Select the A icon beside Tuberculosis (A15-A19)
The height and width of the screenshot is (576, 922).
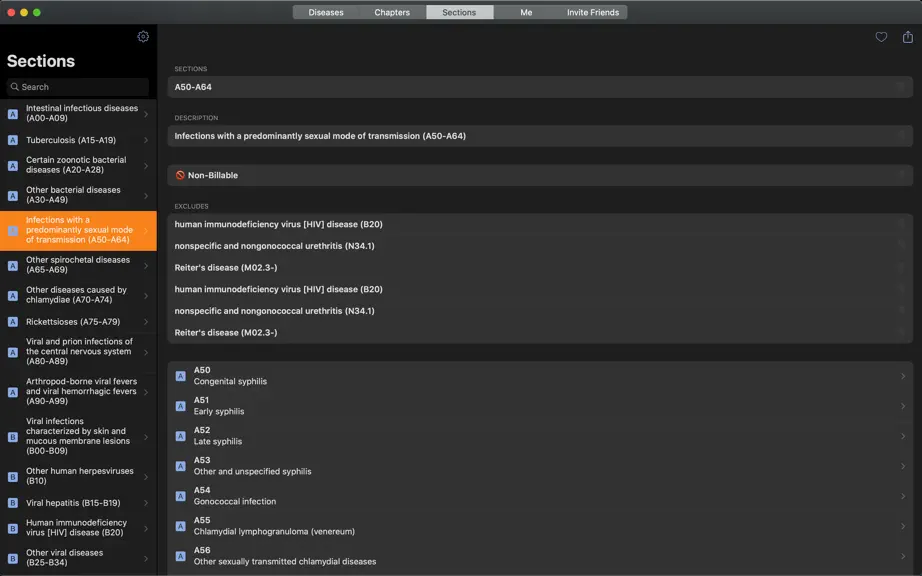12,140
